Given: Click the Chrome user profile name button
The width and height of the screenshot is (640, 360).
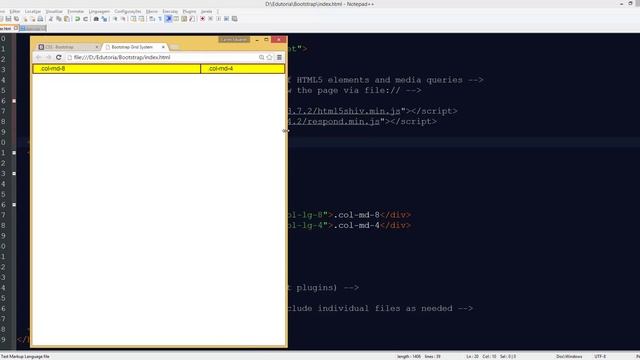Looking at the screenshot, I should (234, 40).
